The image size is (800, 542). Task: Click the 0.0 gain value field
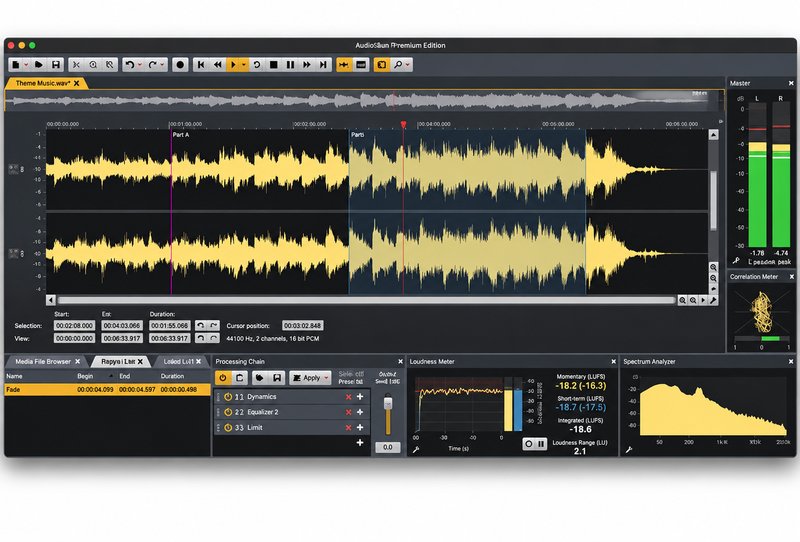[x=388, y=447]
